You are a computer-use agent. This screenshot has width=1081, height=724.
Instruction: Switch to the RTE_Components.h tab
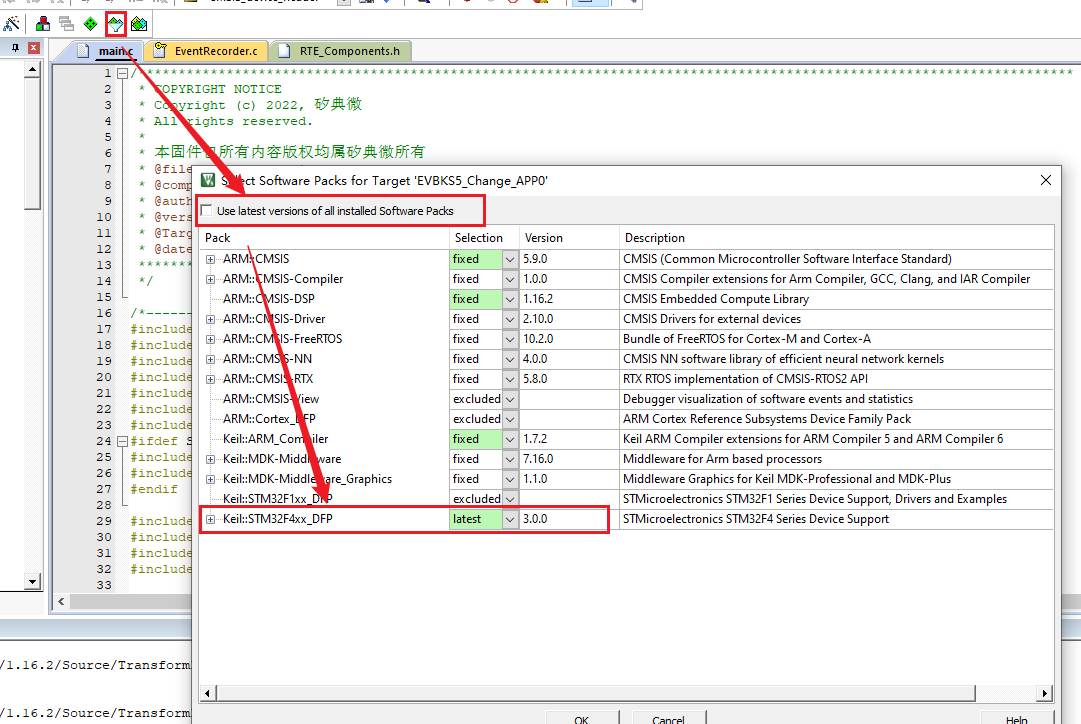349,49
